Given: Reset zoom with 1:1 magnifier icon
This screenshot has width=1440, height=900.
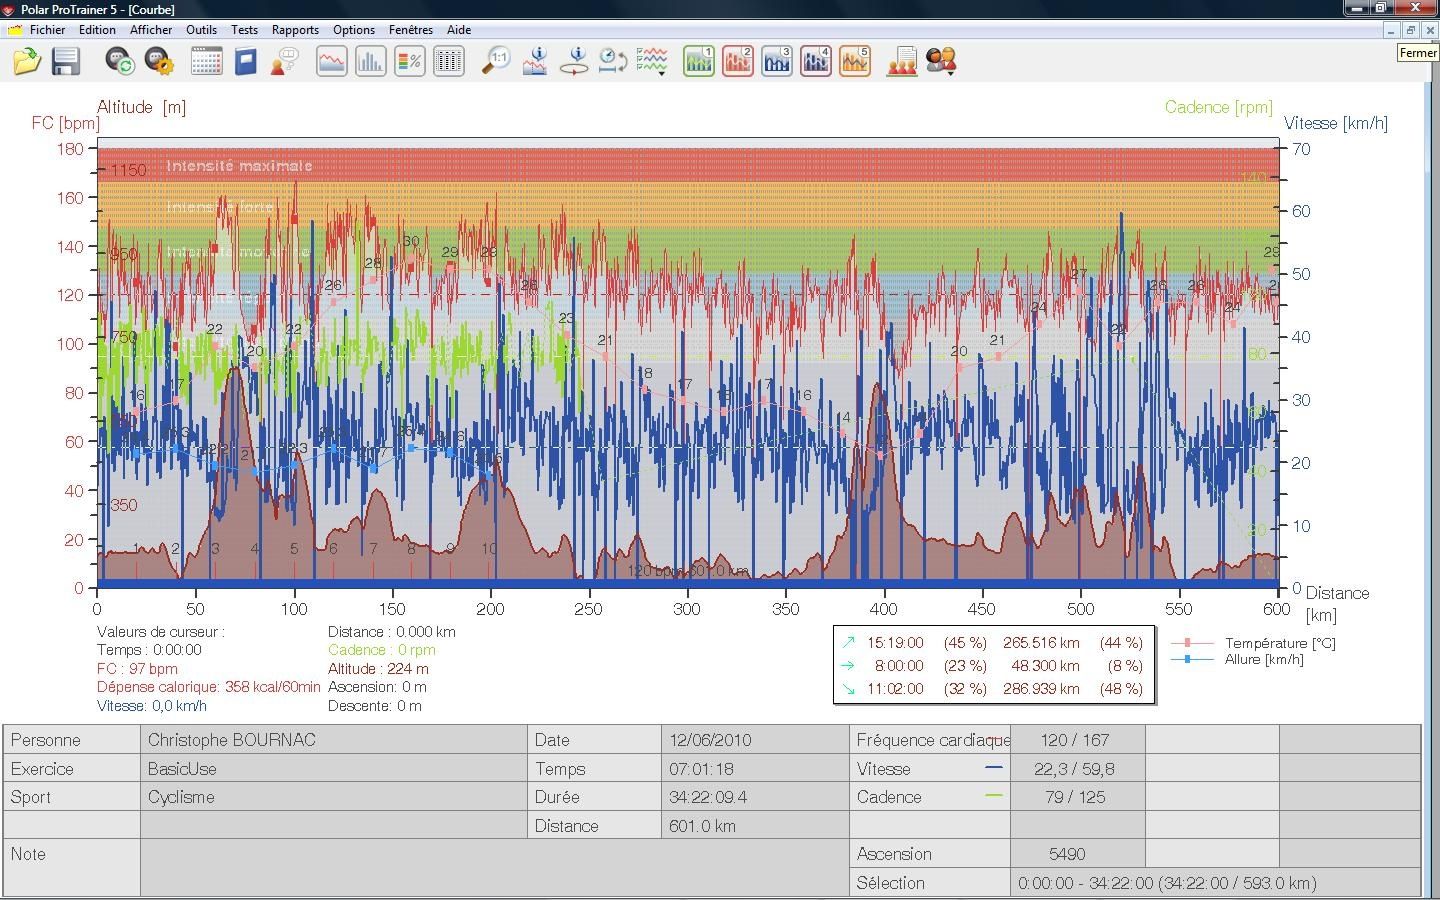Looking at the screenshot, I should click(x=496, y=61).
